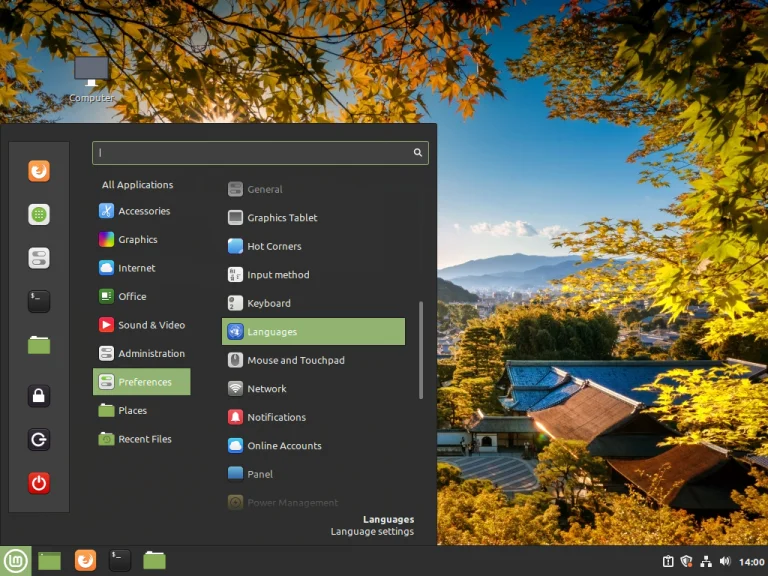Click the menu search text field
Viewport: 768px width, 576px height.
pyautogui.click(x=260, y=153)
